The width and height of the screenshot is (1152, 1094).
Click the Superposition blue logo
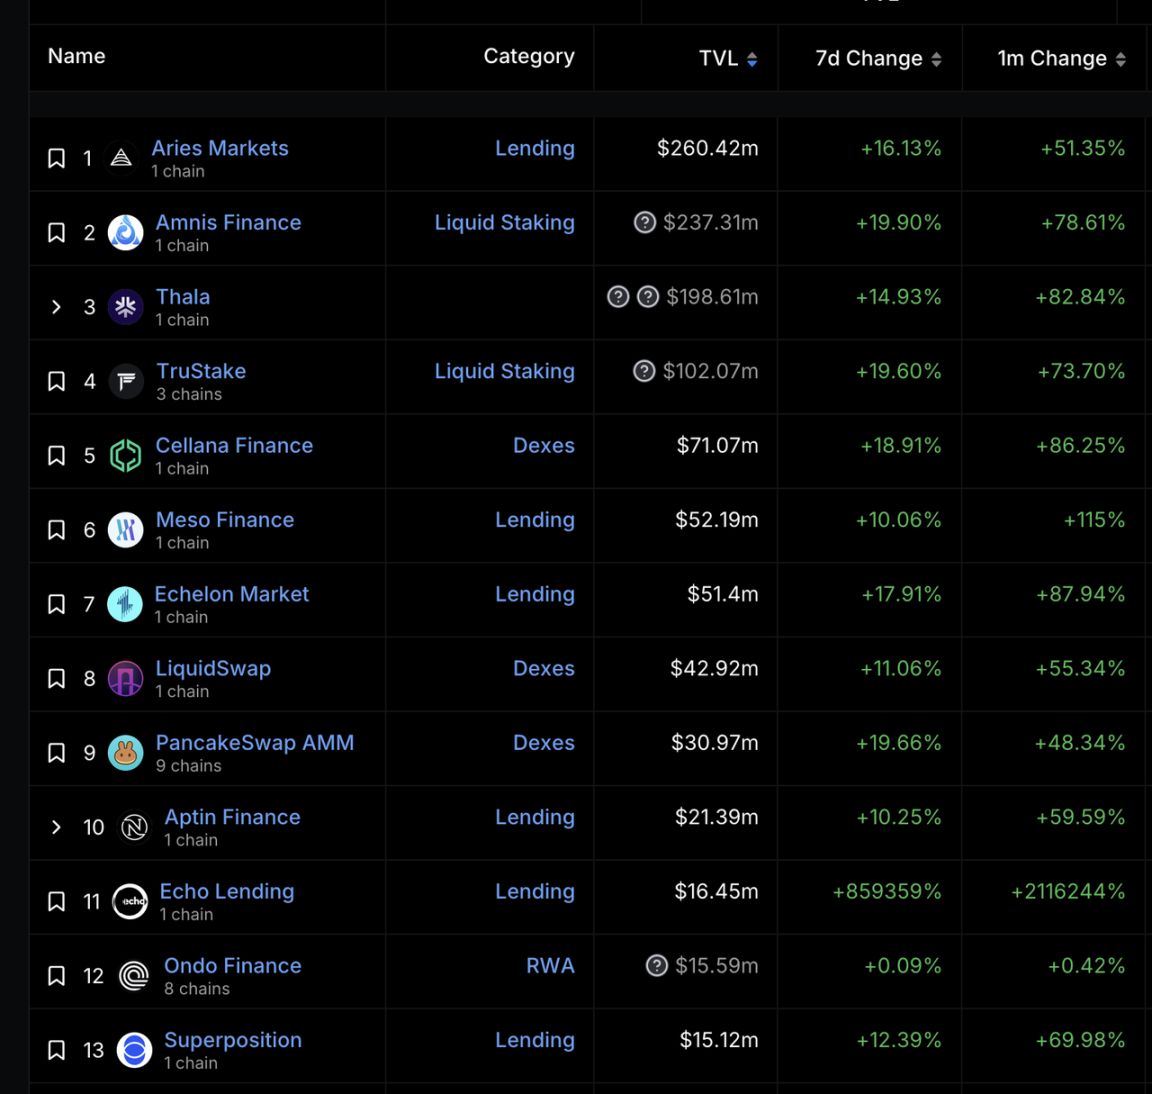point(134,1050)
